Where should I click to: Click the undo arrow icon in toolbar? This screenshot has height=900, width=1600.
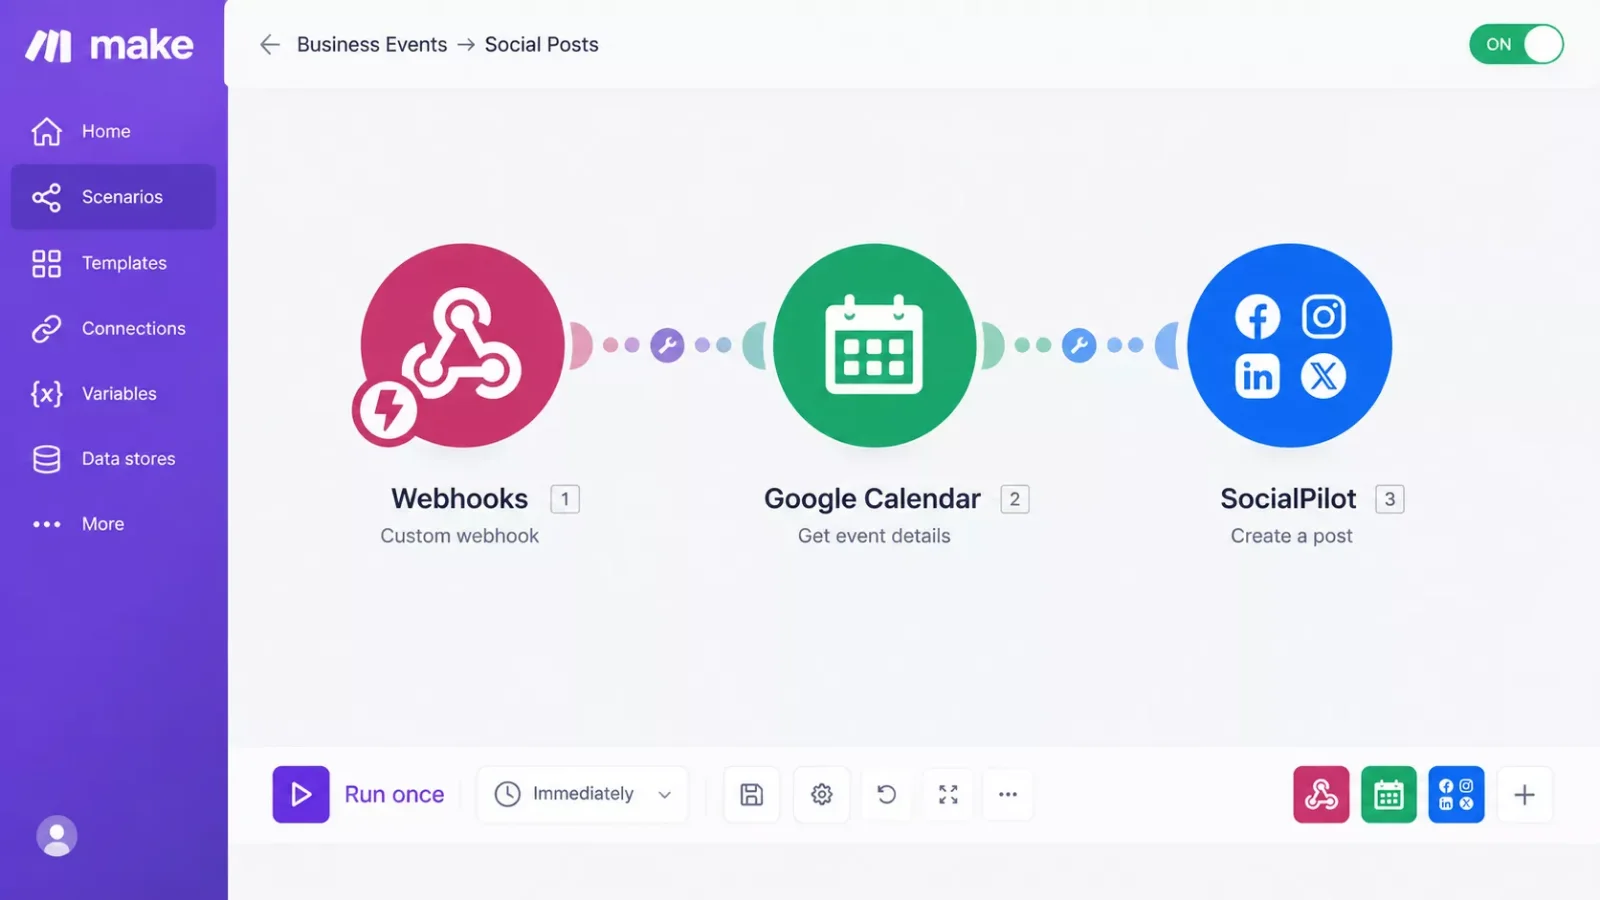(x=886, y=794)
